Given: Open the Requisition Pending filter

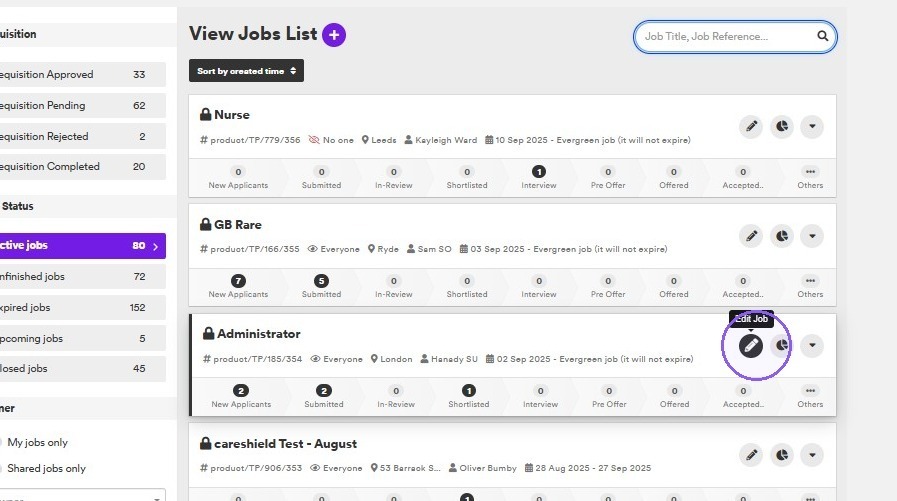Looking at the screenshot, I should 83,106.
